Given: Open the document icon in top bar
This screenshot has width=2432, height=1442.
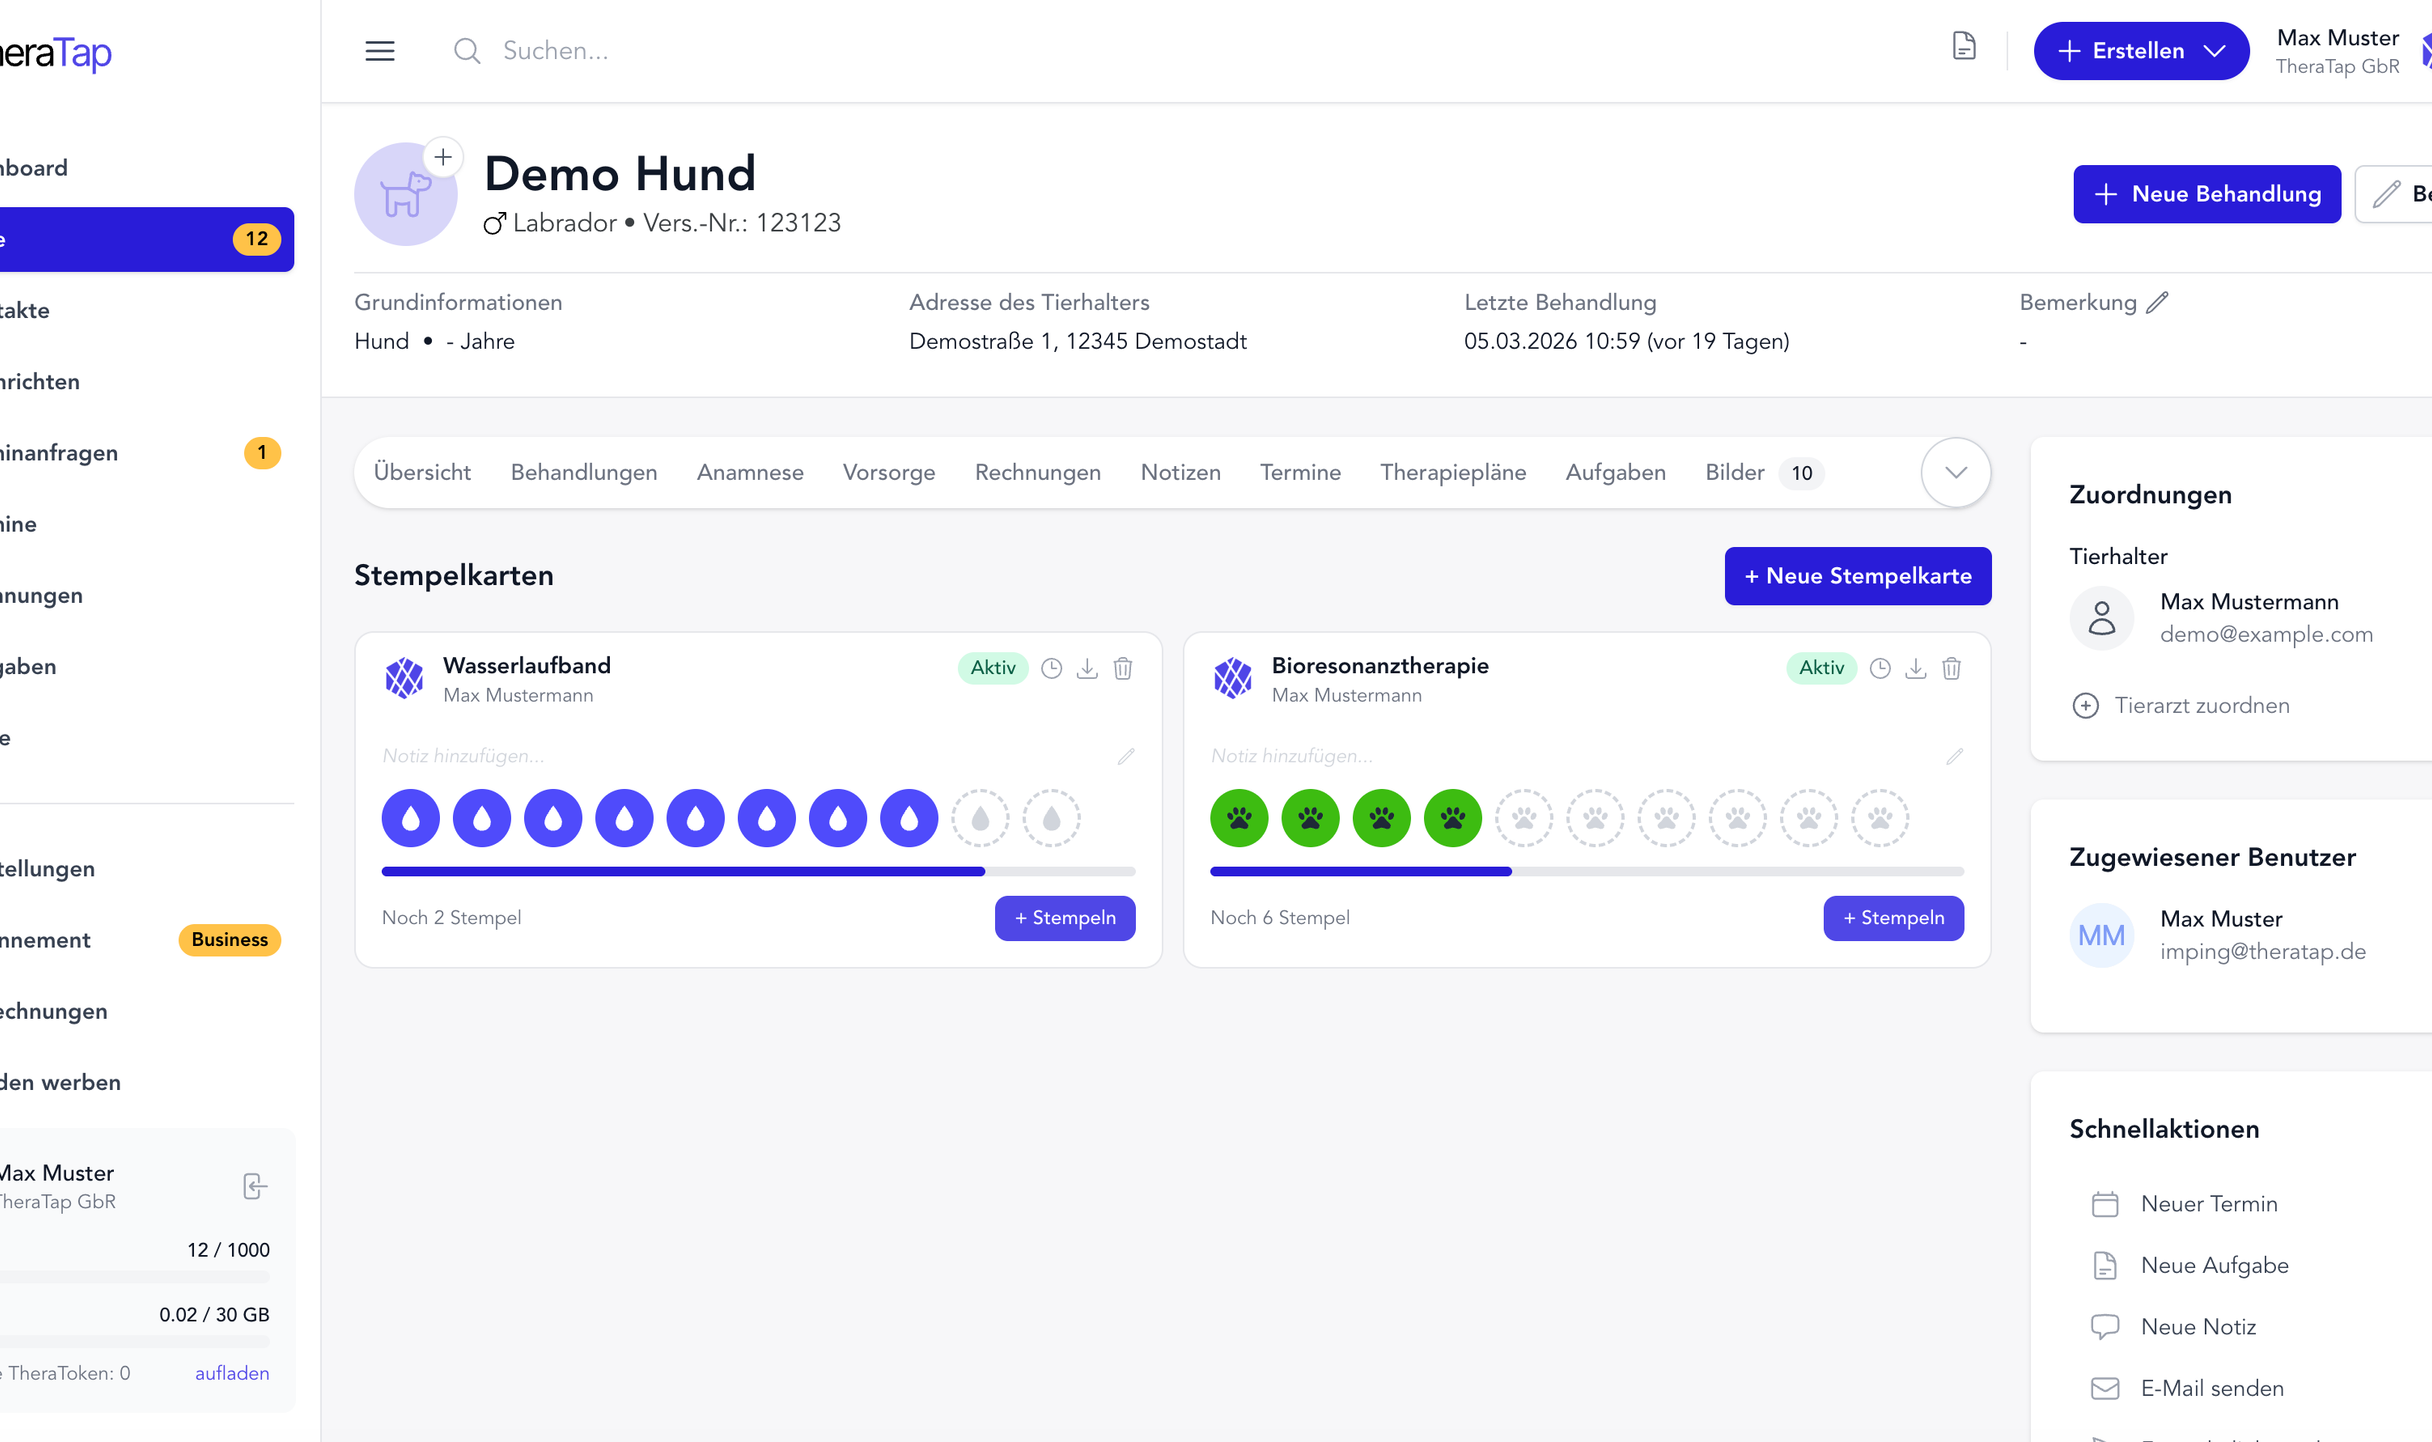Looking at the screenshot, I should pyautogui.click(x=1964, y=47).
